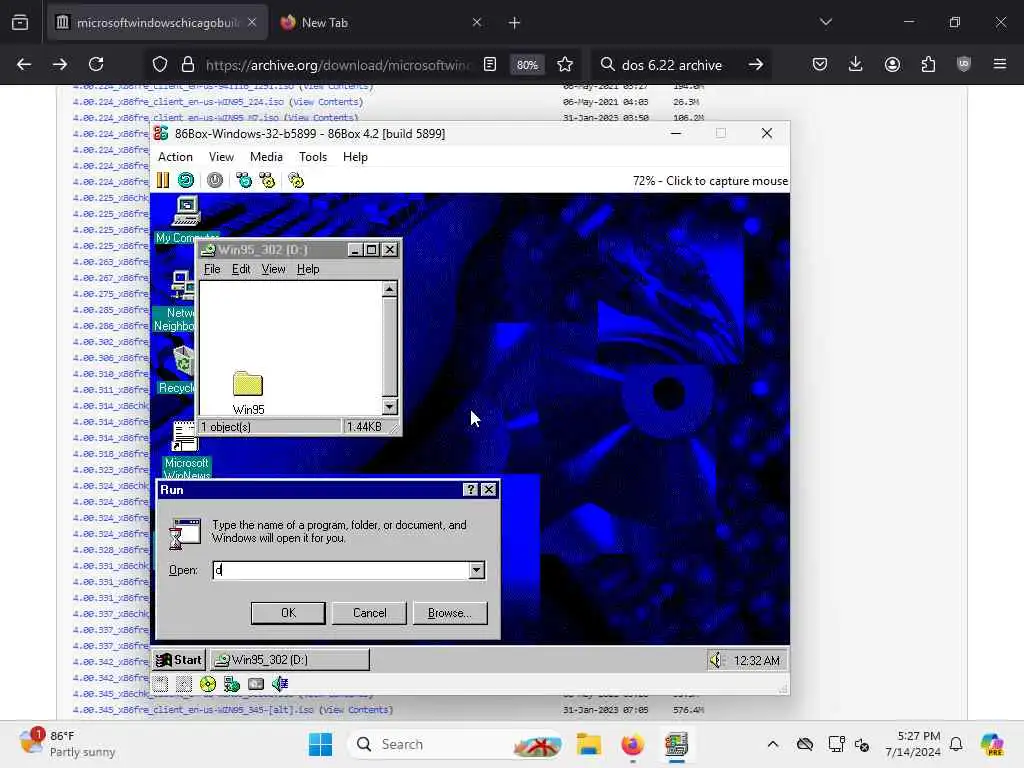
Task: Open the 86Box Help menu
Action: [x=355, y=157]
